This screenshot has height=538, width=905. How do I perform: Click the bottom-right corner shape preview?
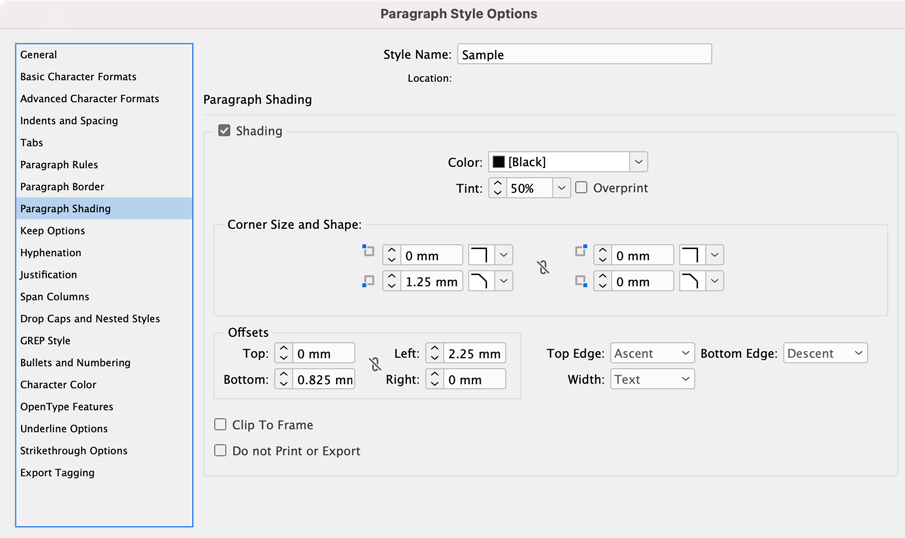click(x=692, y=281)
